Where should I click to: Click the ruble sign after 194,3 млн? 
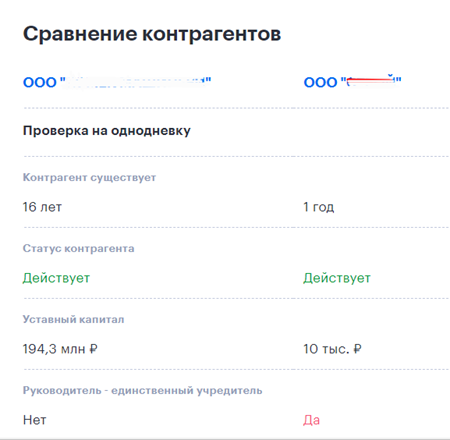coord(93,349)
